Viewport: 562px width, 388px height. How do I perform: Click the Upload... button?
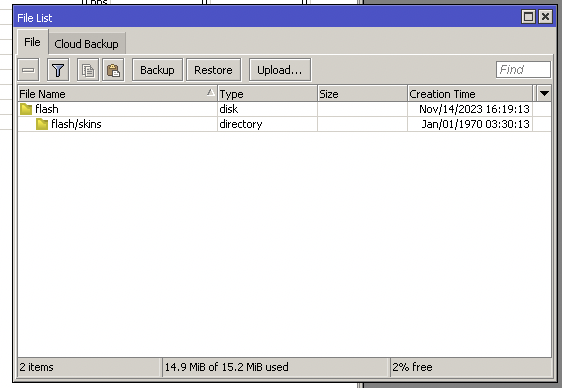tap(280, 70)
